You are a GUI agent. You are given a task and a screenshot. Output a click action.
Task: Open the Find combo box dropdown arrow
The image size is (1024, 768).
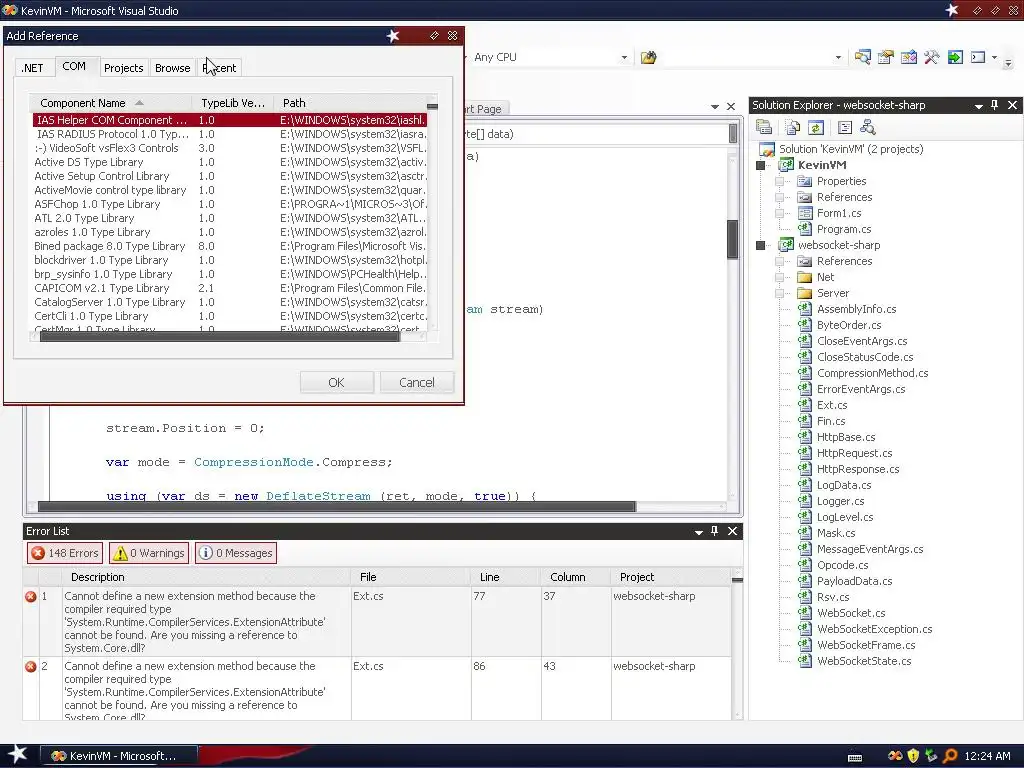[x=838, y=57]
